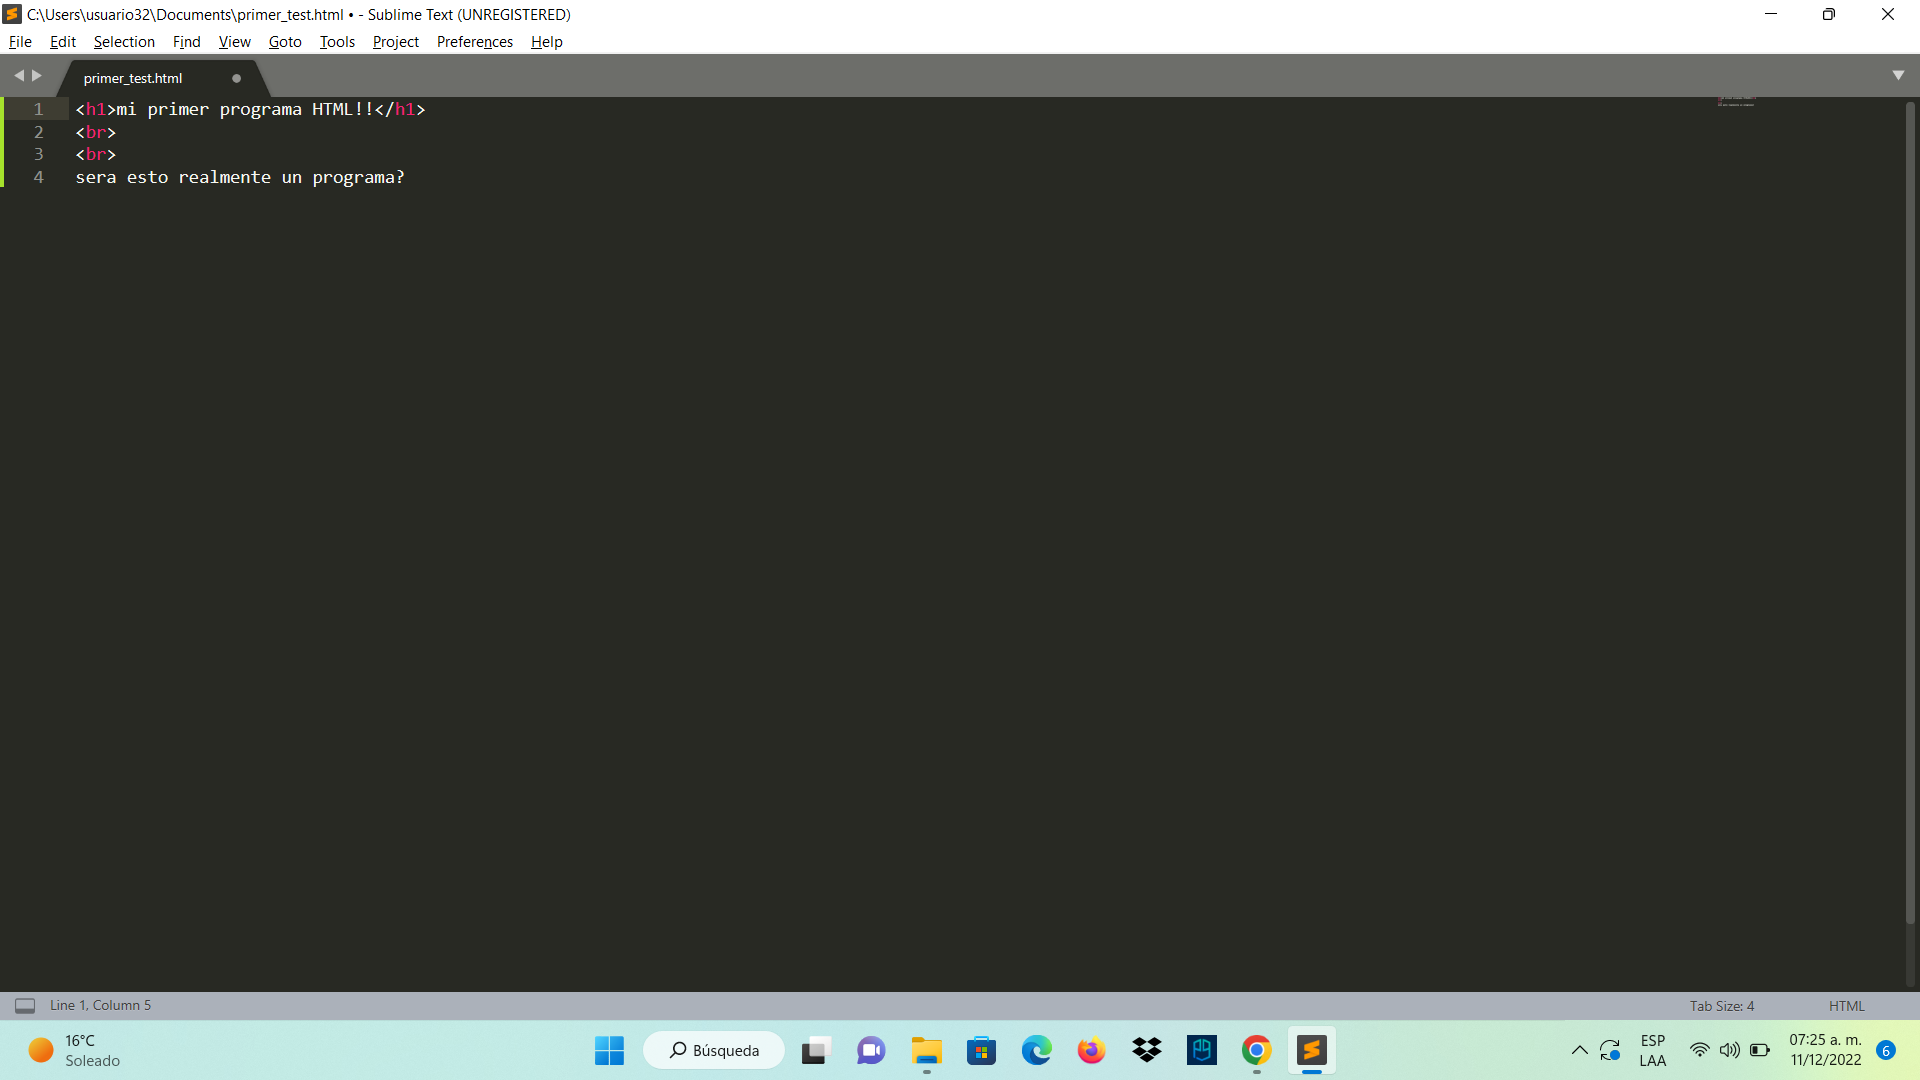Show hidden system tray icons

tap(1579, 1050)
